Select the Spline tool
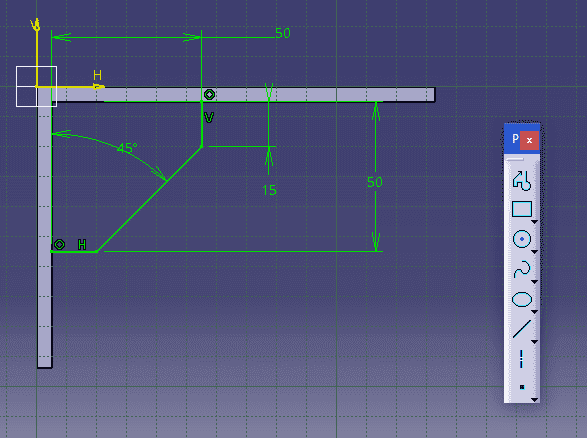This screenshot has height=438, width=587. (522, 269)
